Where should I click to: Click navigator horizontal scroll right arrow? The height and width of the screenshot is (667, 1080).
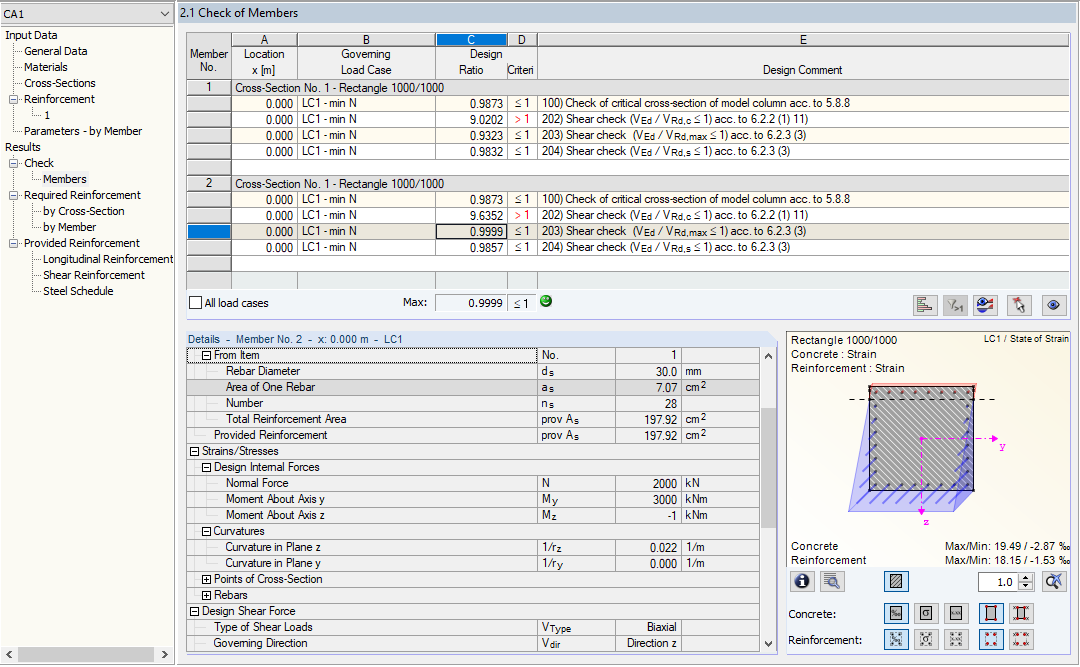[x=165, y=654]
